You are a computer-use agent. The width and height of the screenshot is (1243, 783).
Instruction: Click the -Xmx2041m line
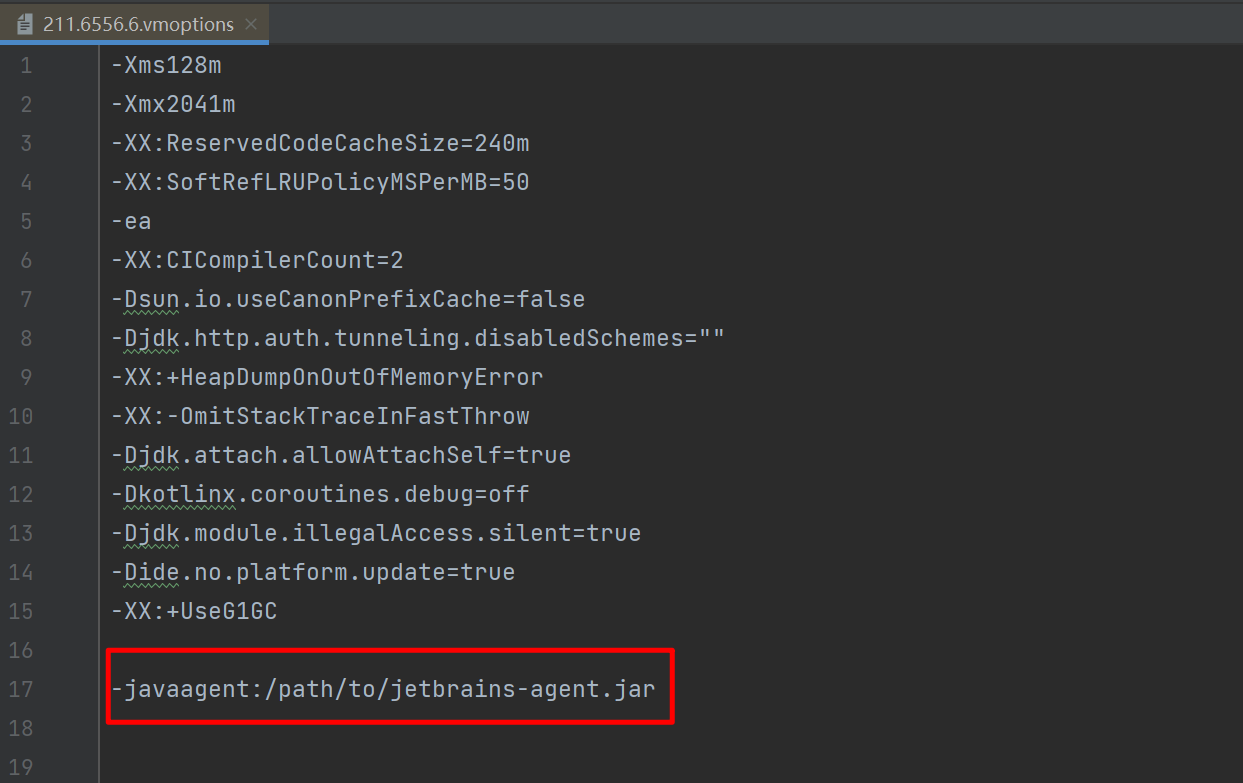coord(173,104)
